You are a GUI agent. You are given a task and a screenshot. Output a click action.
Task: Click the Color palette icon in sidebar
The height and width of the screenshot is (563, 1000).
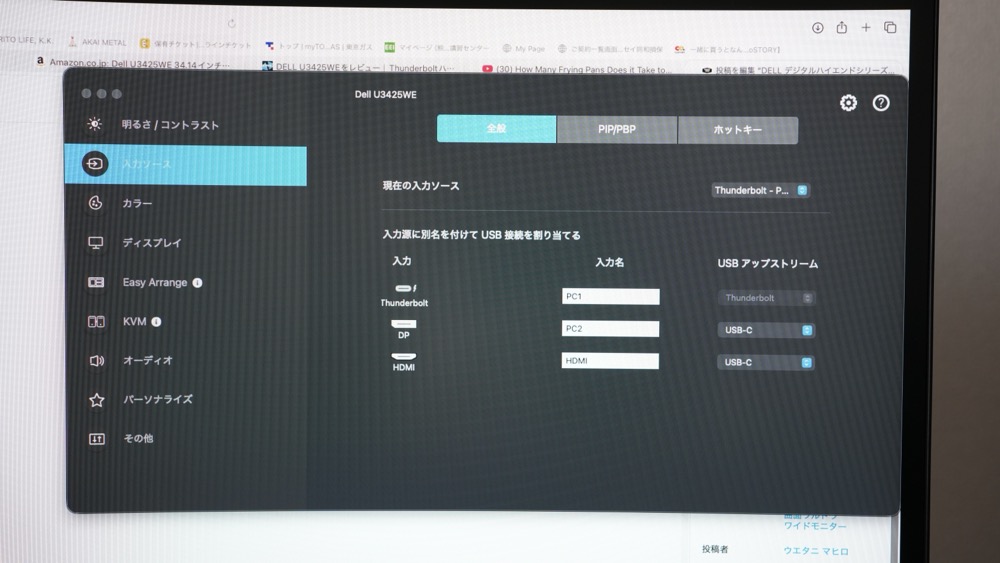tap(96, 204)
